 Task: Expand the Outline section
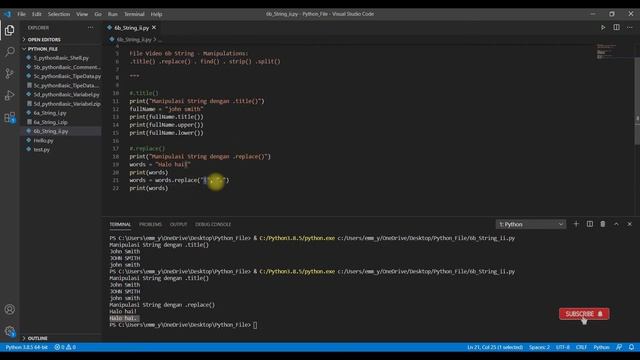pos(38,338)
